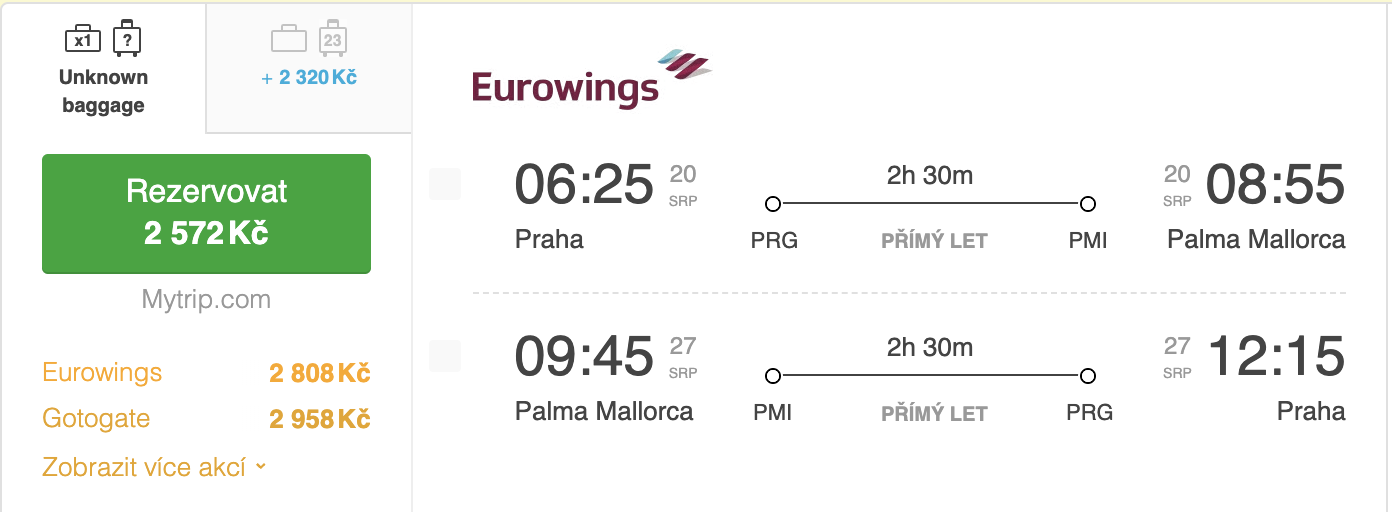Tick the checkbox for the 06:25 Praha flight
1392x512 pixels.
coord(445,184)
